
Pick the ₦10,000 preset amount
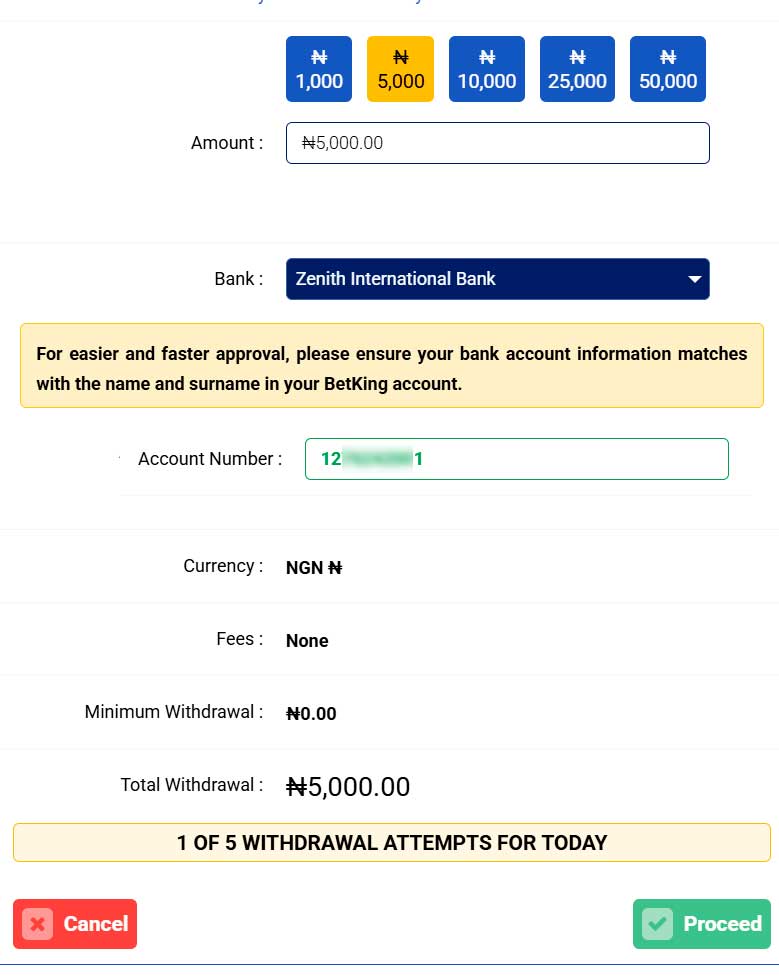pos(487,69)
